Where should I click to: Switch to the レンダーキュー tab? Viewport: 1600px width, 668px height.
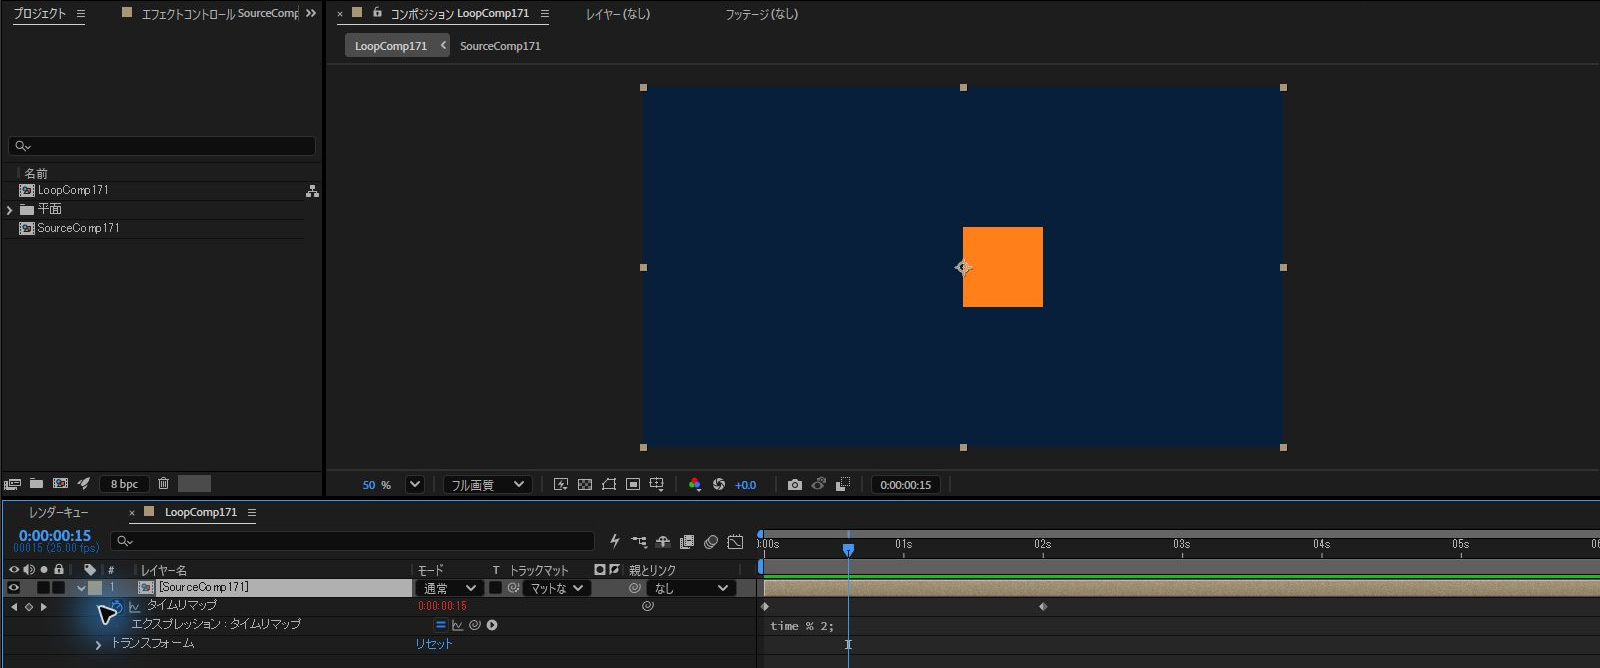point(59,512)
